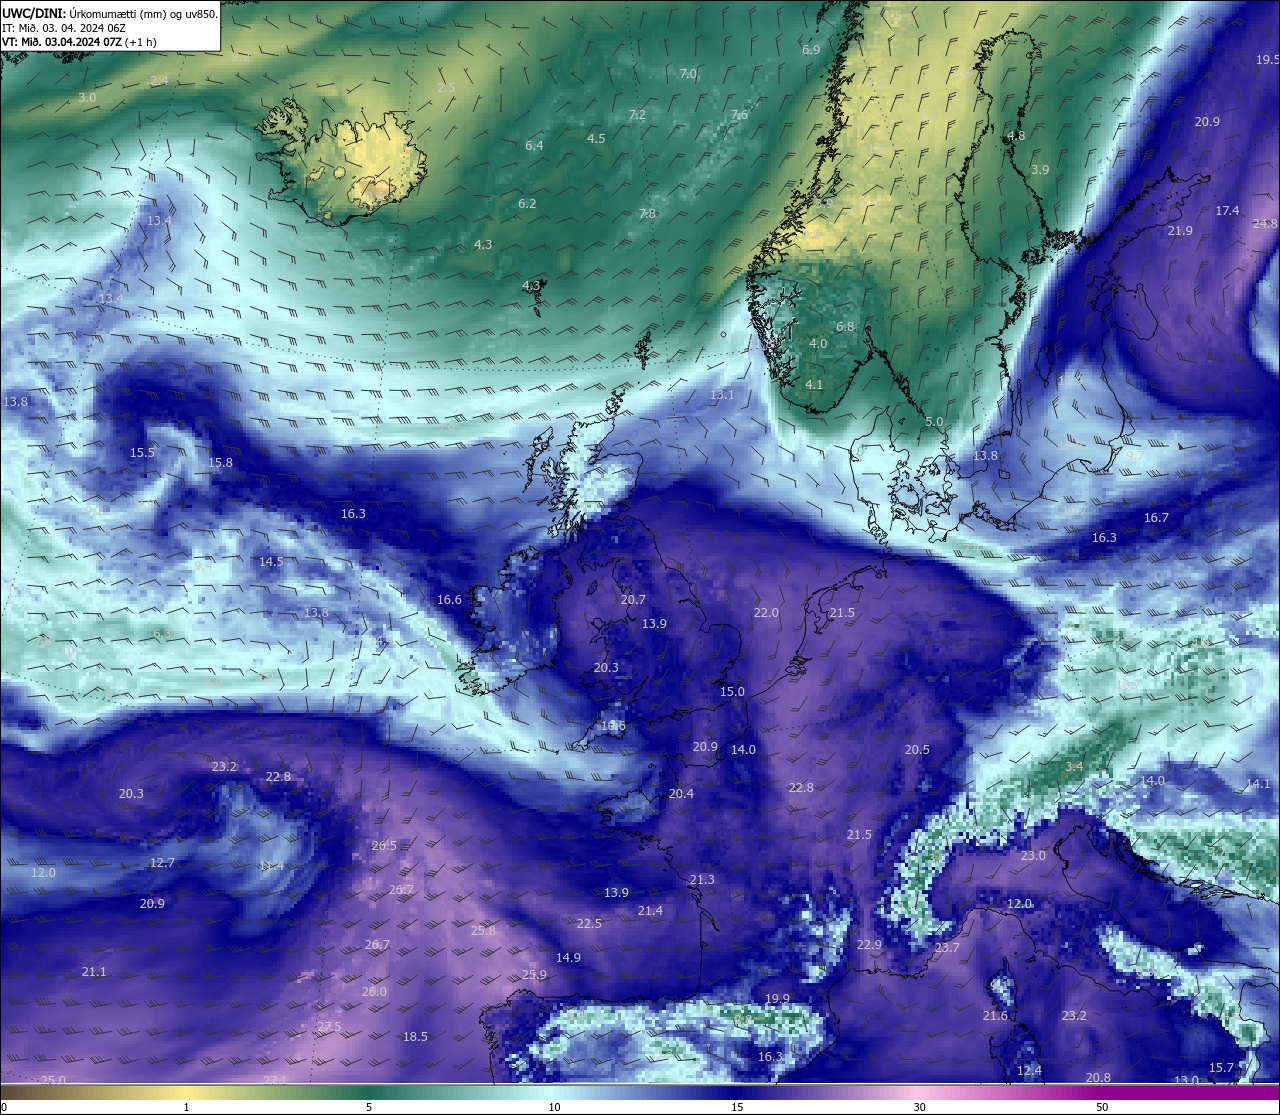
Task: Click the 23.0 value over northern Italy
Action: click(1033, 856)
